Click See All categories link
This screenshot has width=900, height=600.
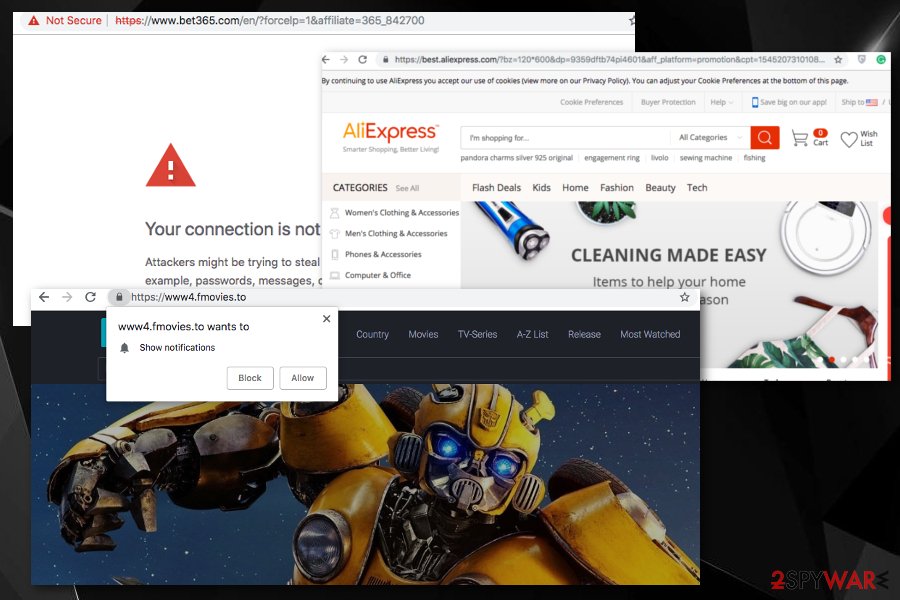[x=407, y=188]
